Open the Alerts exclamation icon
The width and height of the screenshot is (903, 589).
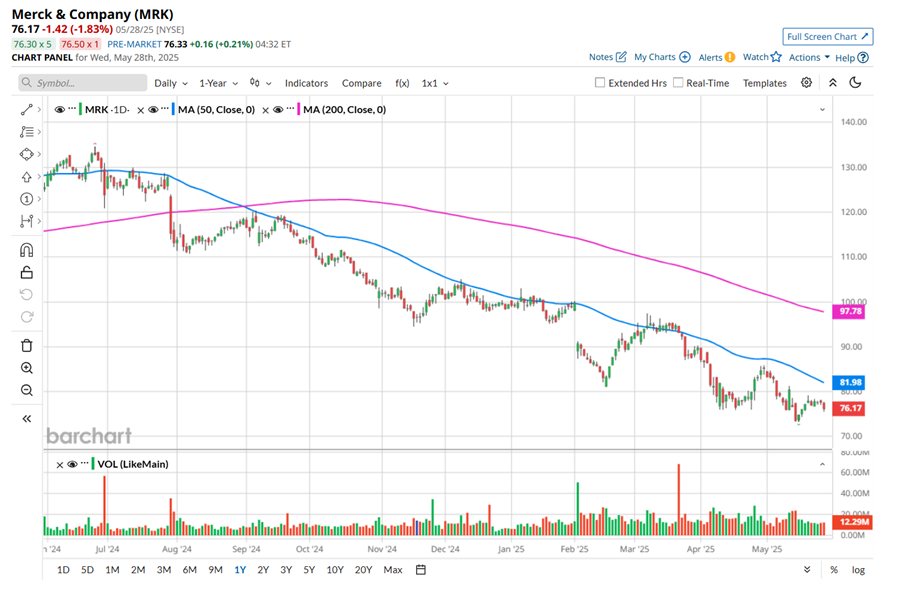pos(730,57)
